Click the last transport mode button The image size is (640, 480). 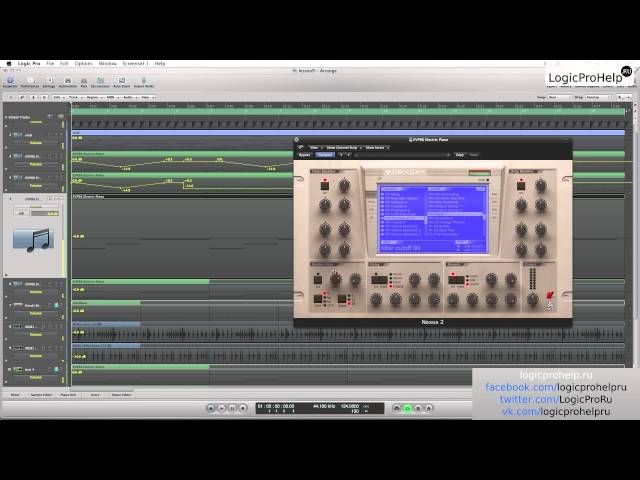pyautogui.click(x=428, y=408)
